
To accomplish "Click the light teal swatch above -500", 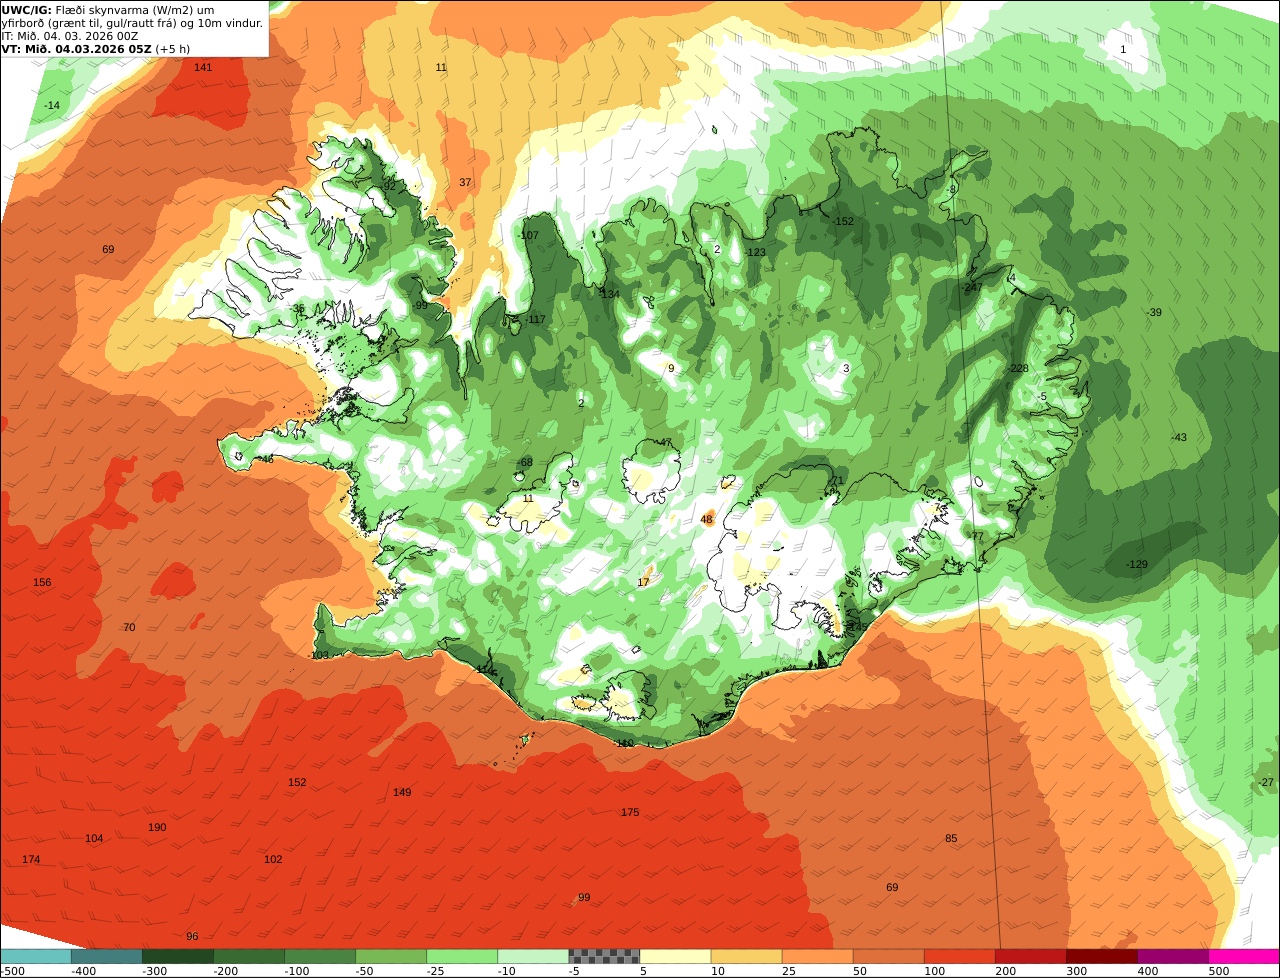I will tap(35, 956).
